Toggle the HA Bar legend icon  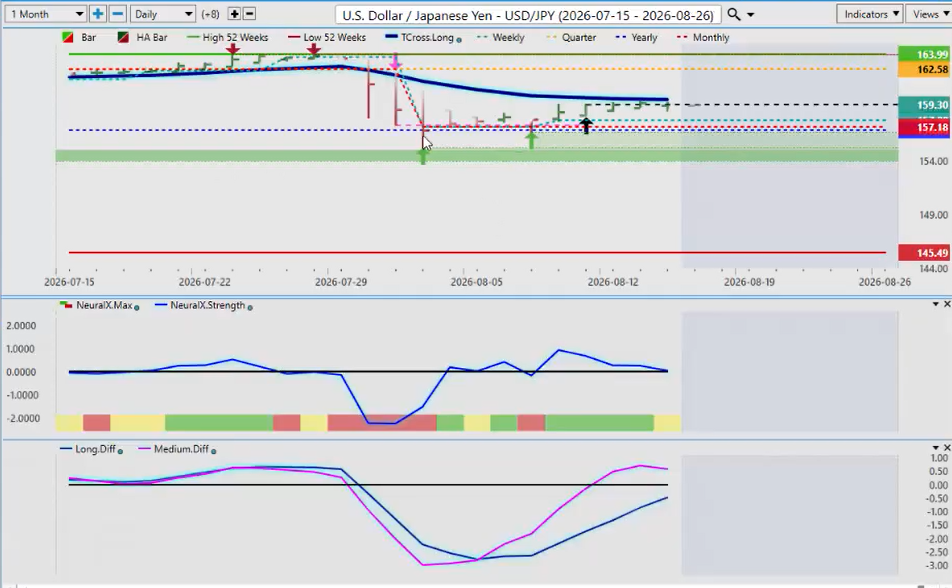pos(123,38)
